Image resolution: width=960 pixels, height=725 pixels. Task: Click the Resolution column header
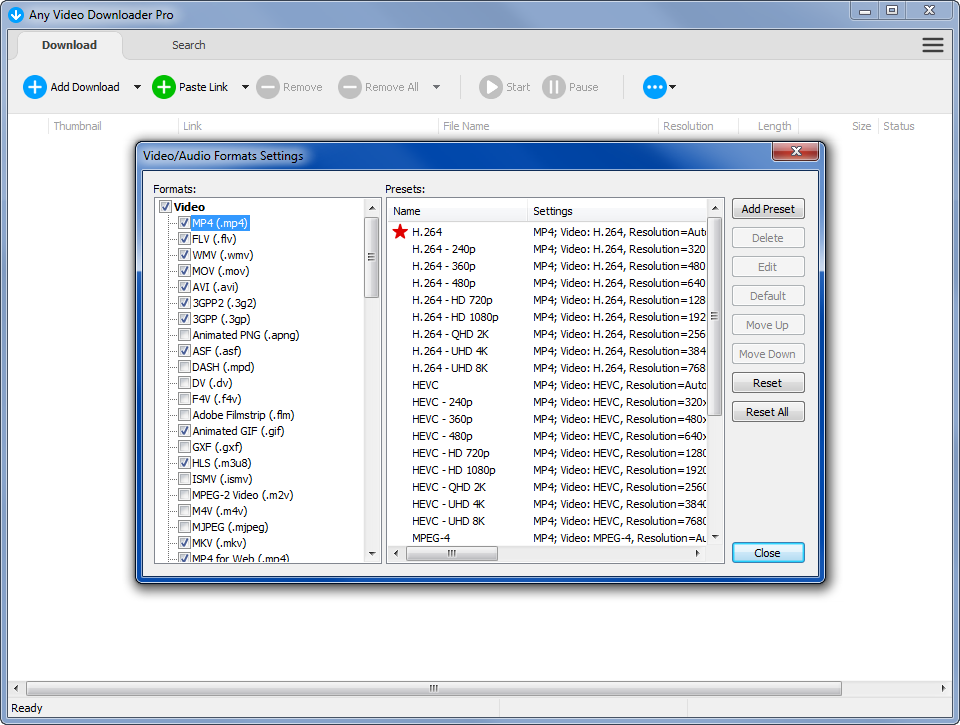tap(698, 126)
